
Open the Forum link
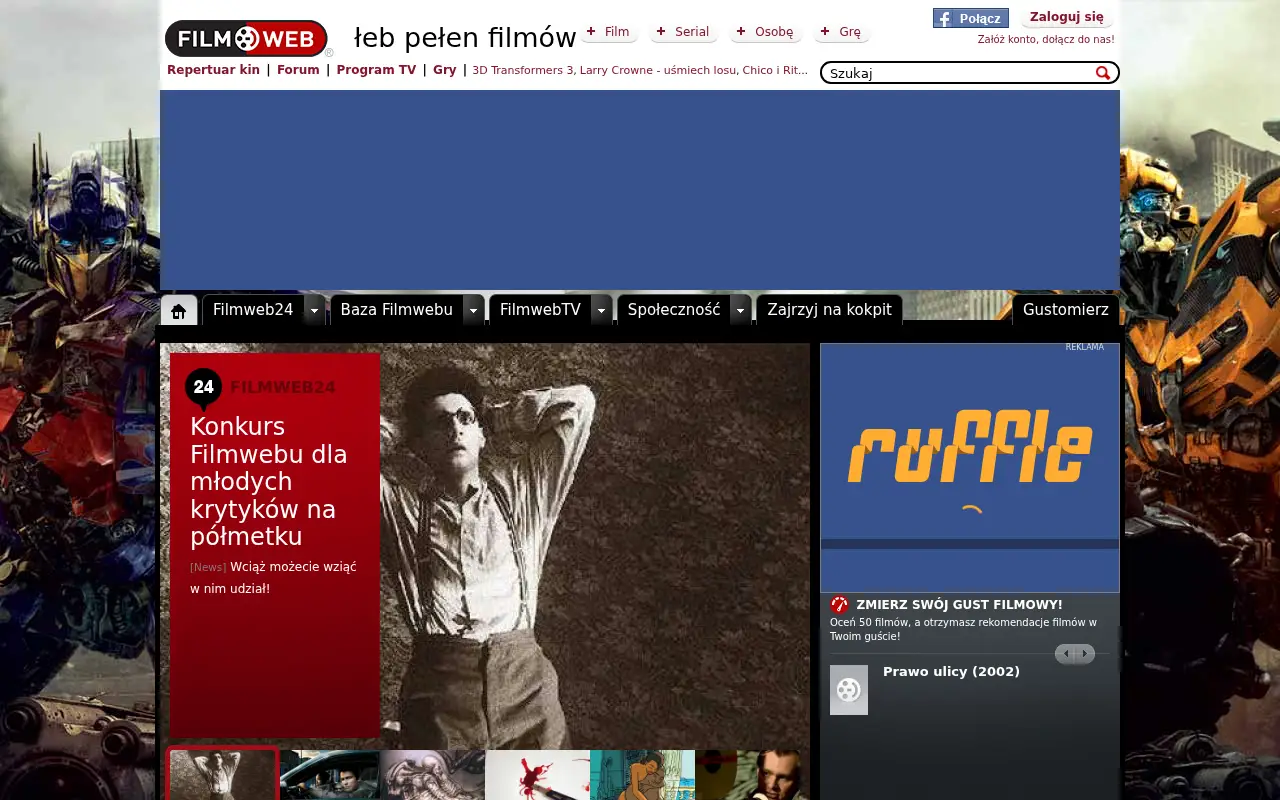click(298, 70)
